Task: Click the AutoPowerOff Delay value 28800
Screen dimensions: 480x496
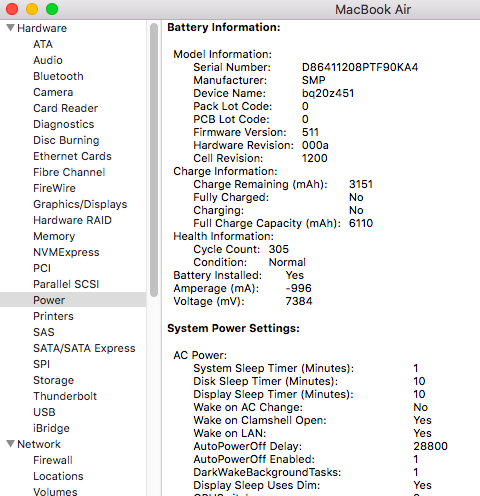Action: pos(430,446)
